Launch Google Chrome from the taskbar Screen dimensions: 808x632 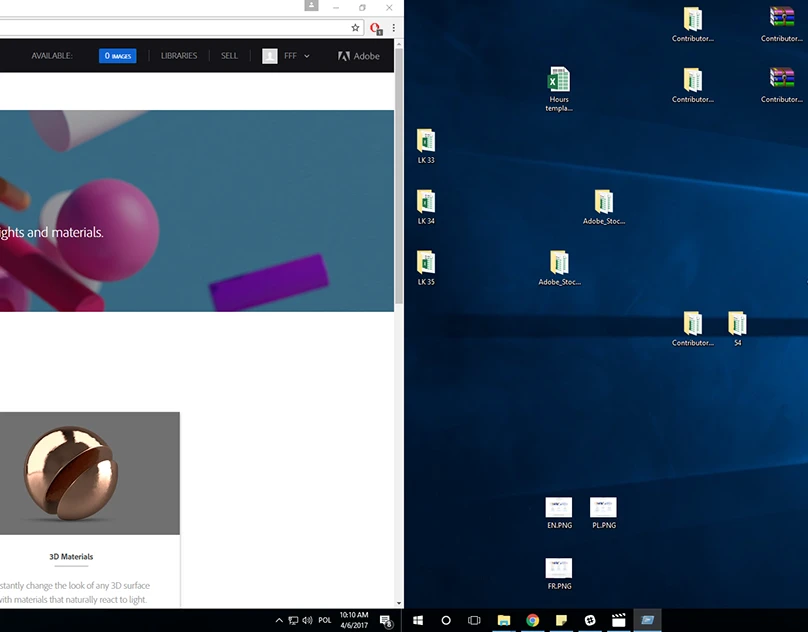point(533,620)
